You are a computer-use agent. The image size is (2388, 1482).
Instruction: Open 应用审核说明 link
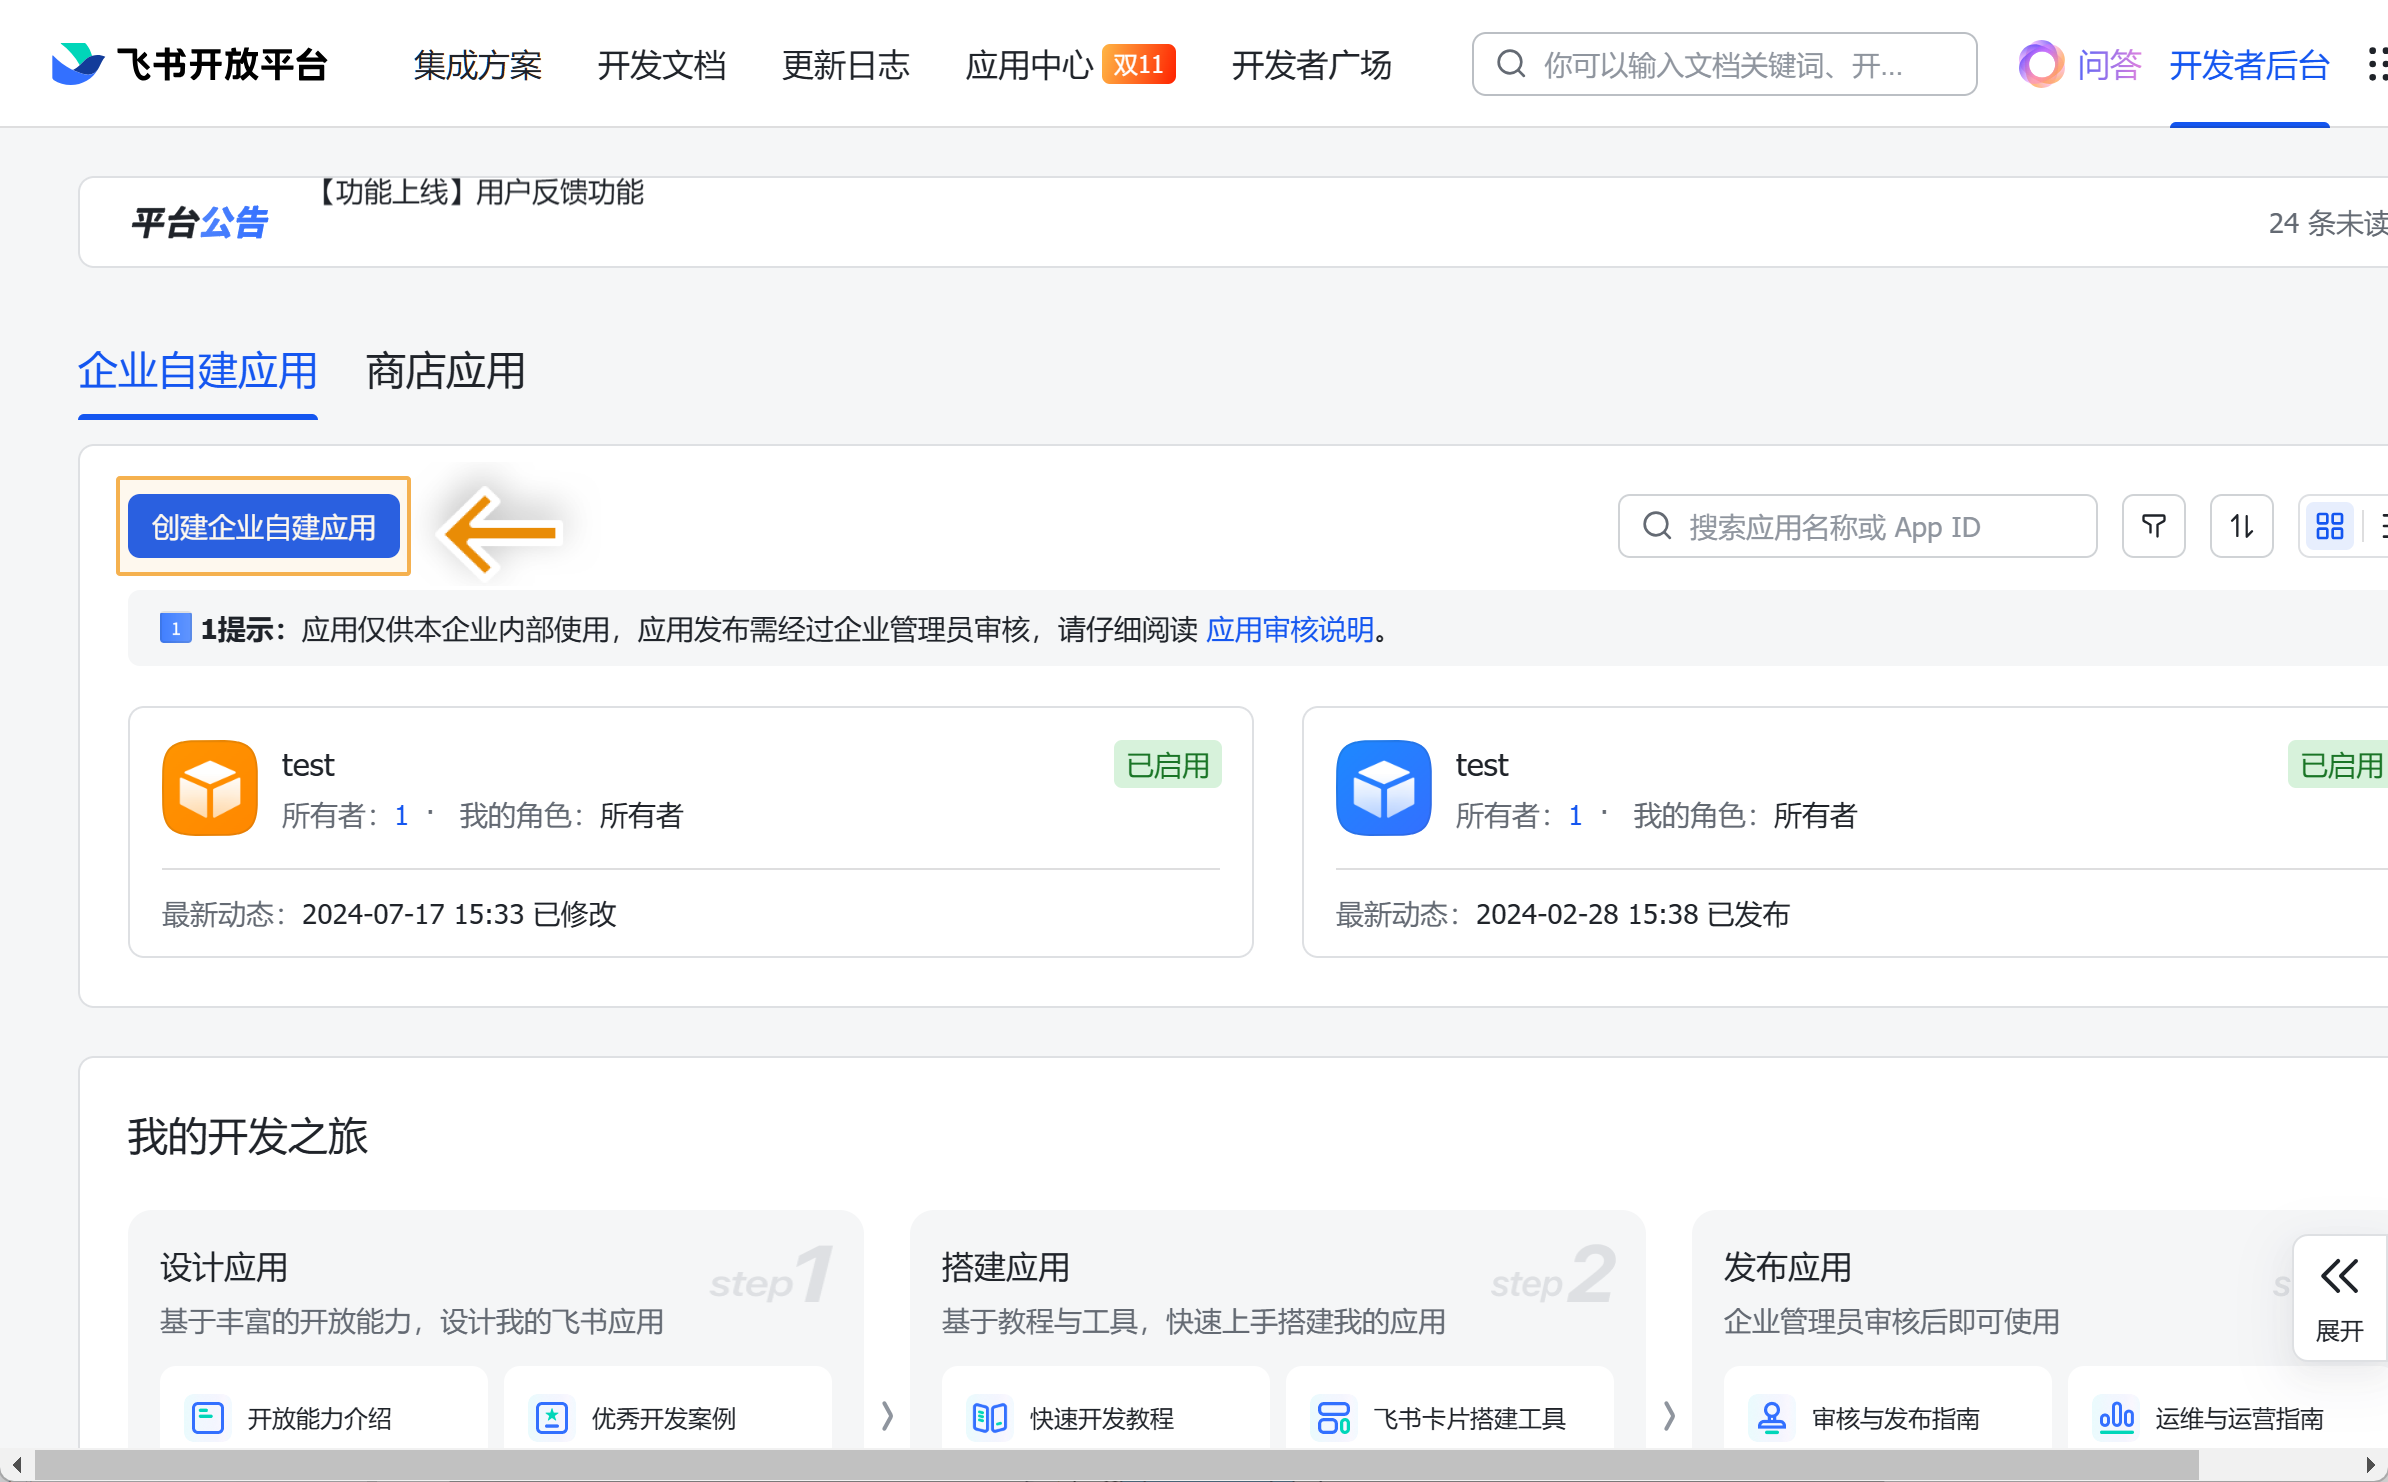coord(1290,629)
